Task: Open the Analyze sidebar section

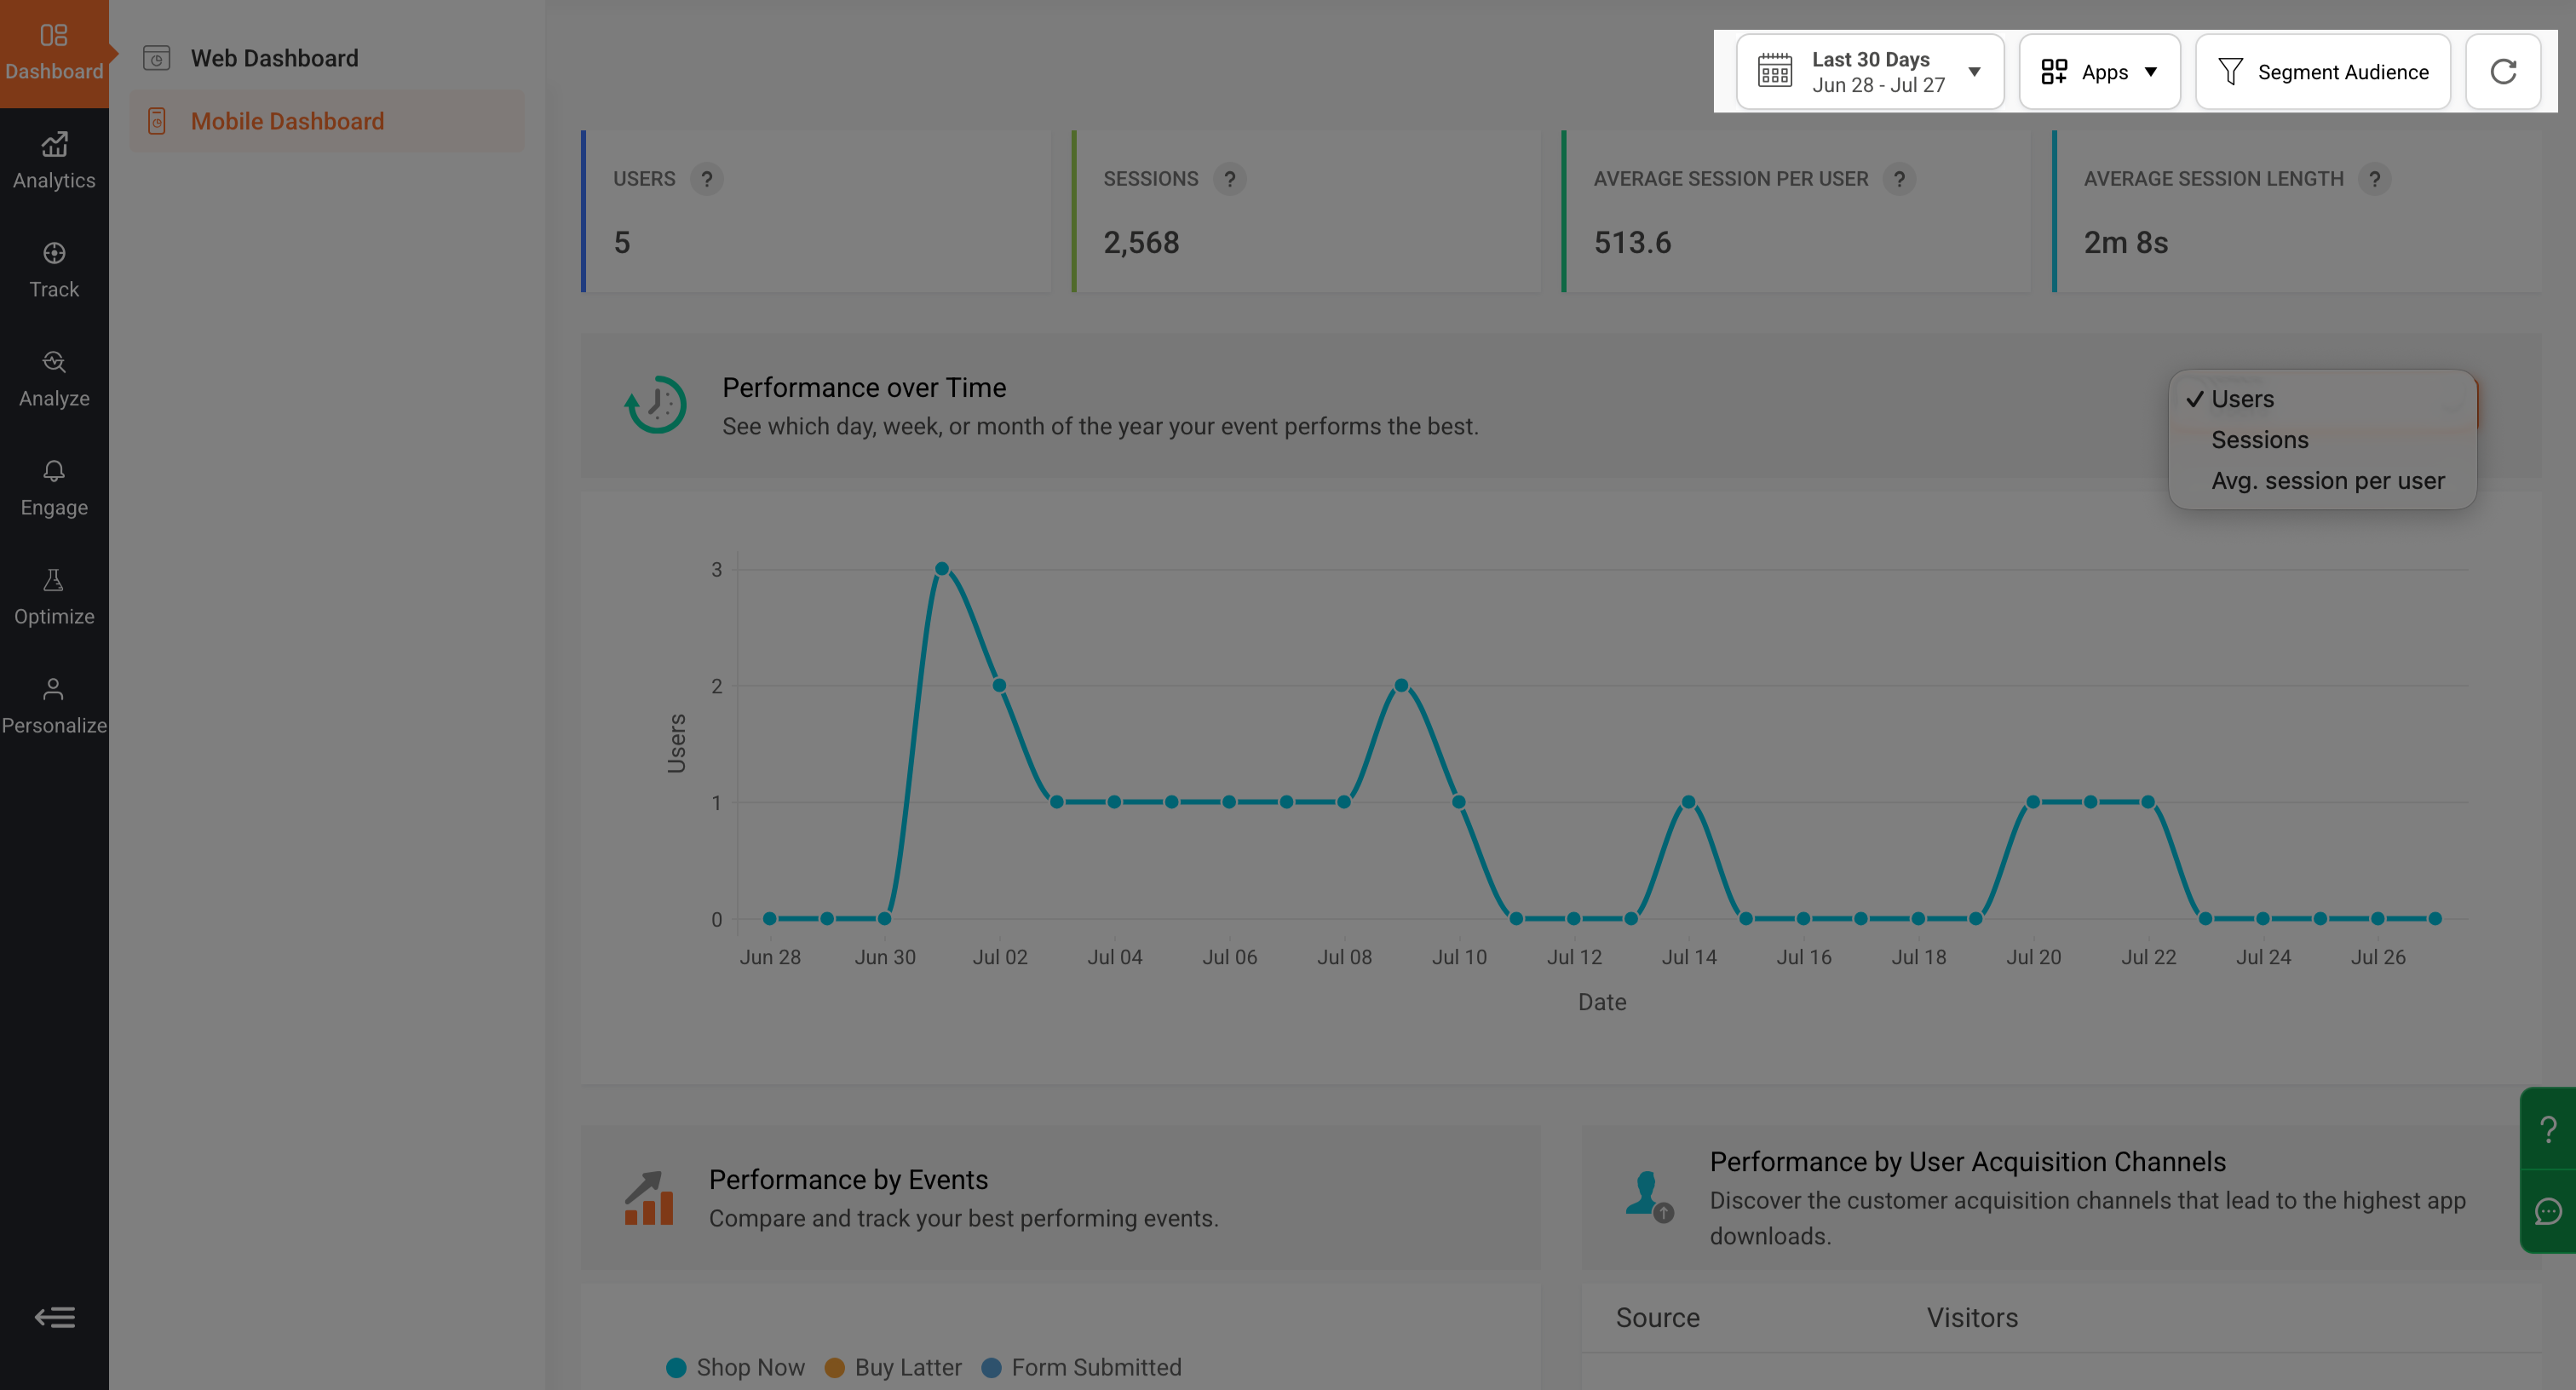Action: [x=54, y=379]
